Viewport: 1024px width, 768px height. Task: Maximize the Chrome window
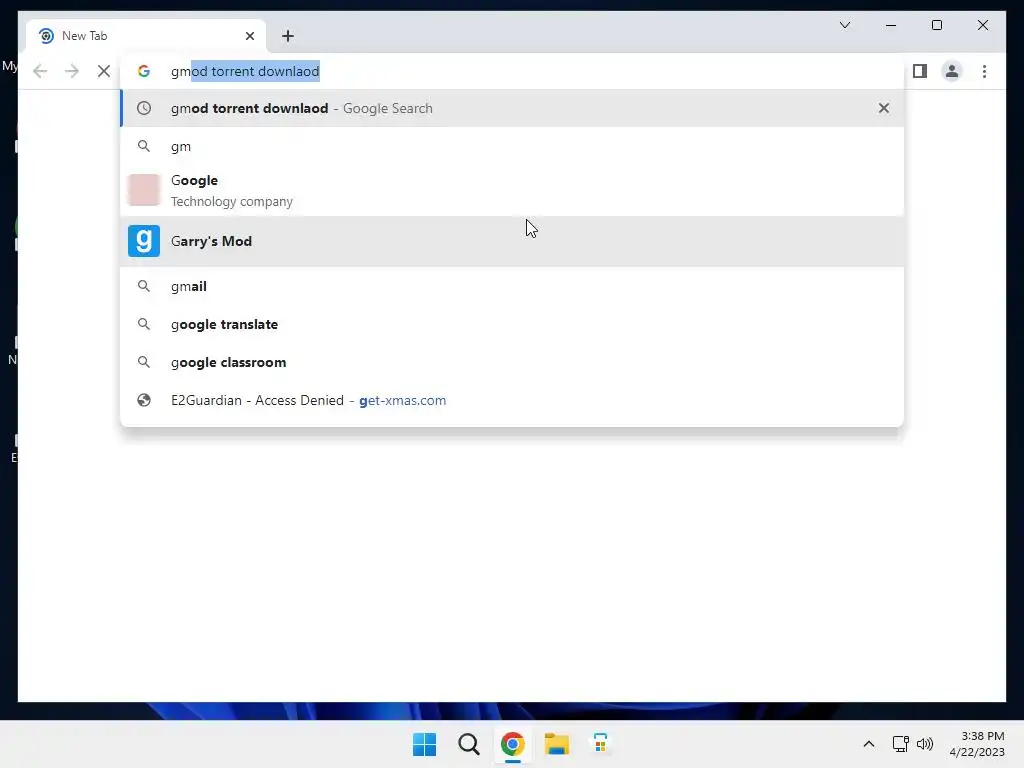tap(937, 25)
